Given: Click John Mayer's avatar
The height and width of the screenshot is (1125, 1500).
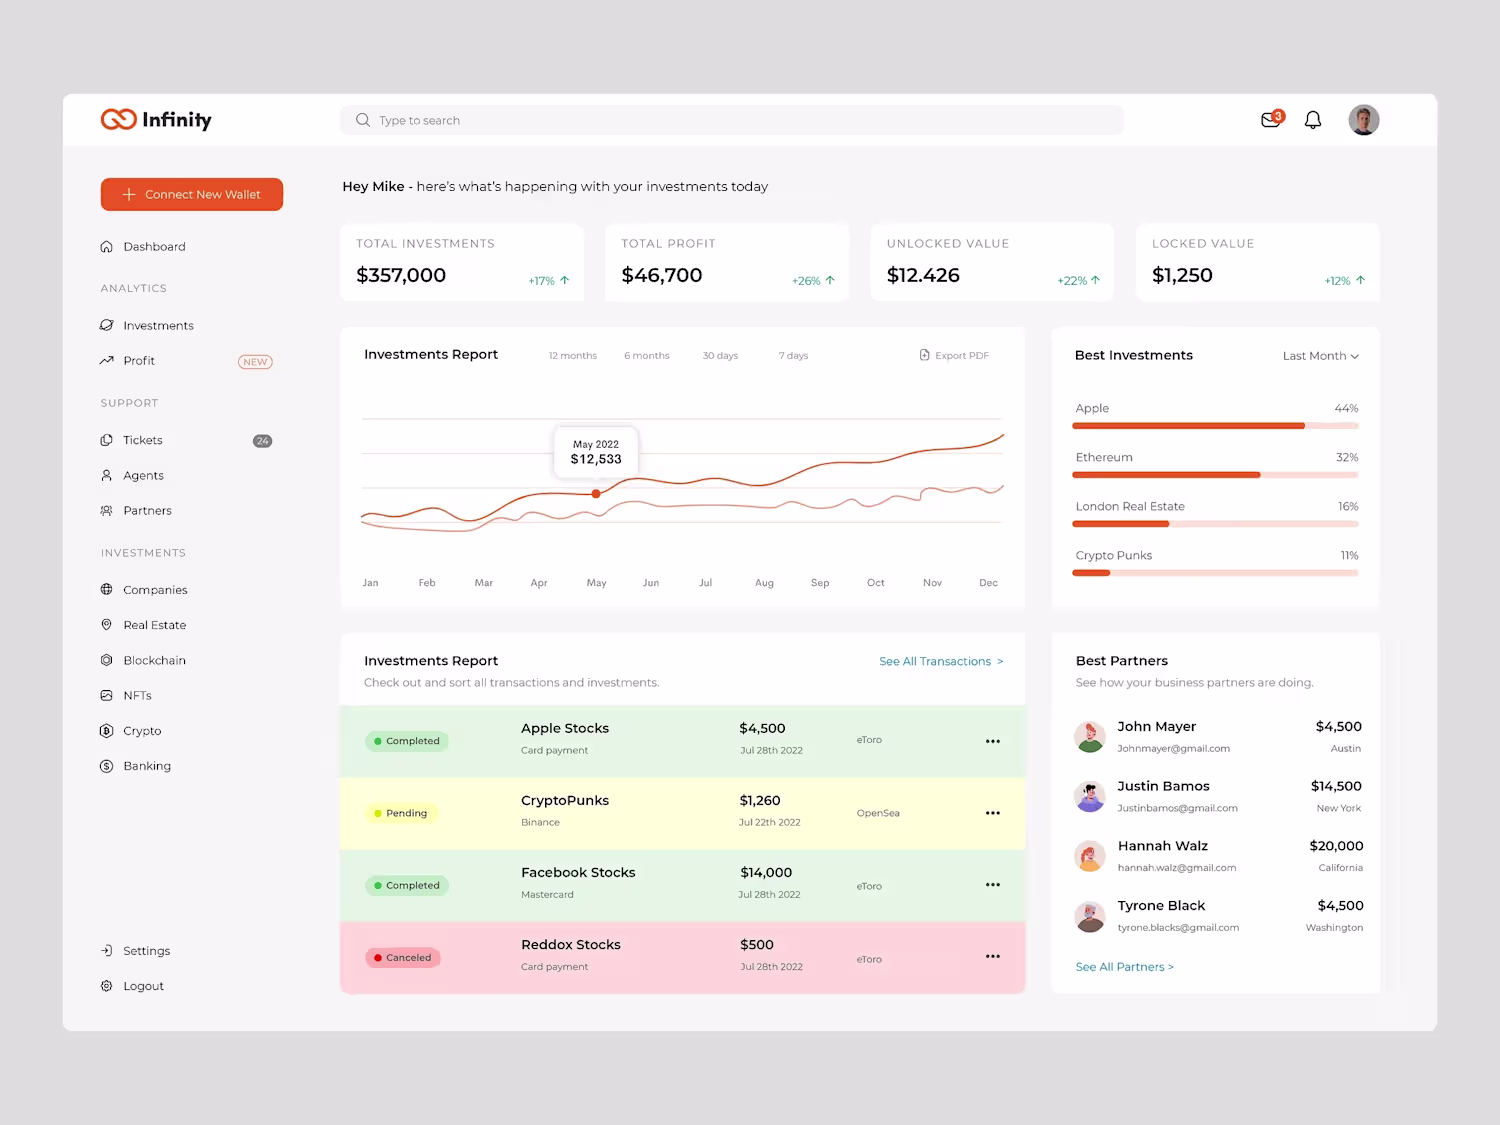Looking at the screenshot, I should click(1089, 737).
